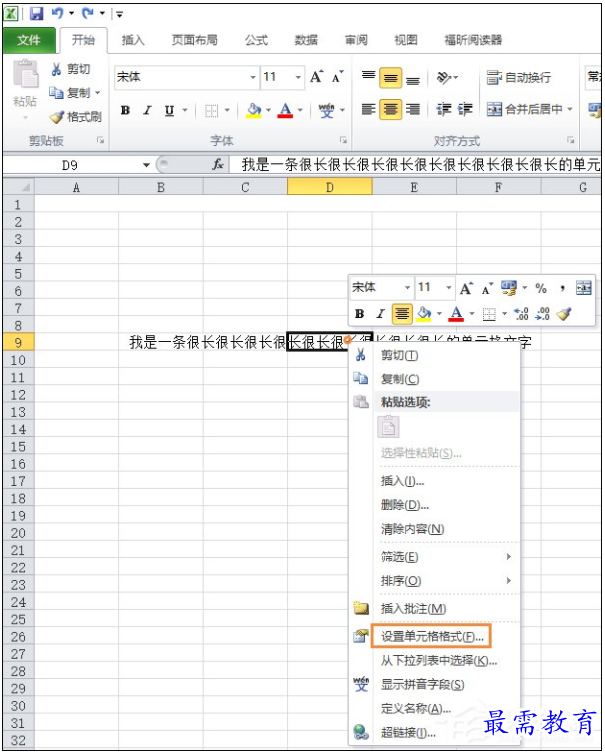This screenshot has width=605, height=754.
Task: Decrease font size in mini toolbar
Action: tap(487, 288)
